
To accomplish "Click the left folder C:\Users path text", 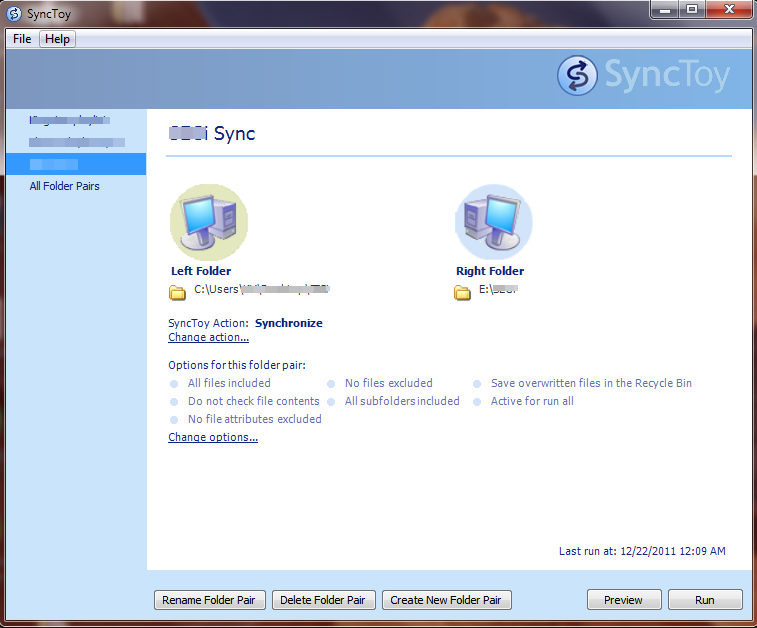I will tap(262, 289).
